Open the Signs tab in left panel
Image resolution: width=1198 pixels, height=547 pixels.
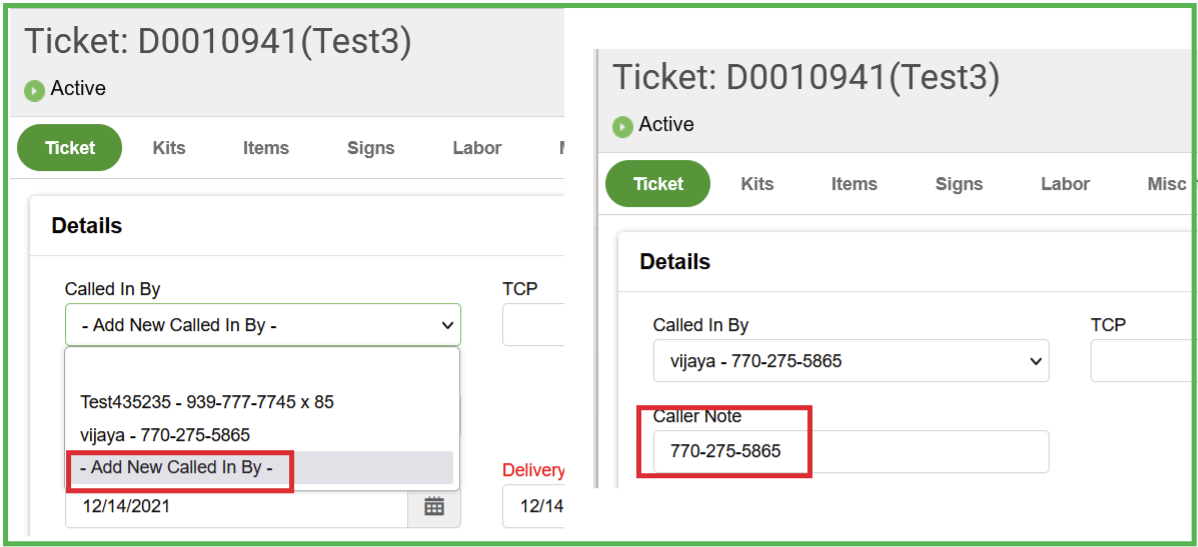click(371, 148)
